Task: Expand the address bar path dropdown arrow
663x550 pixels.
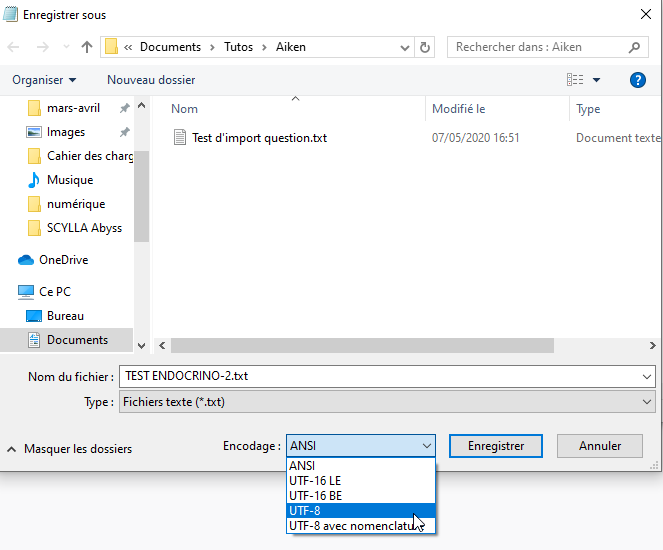Action: [404, 47]
